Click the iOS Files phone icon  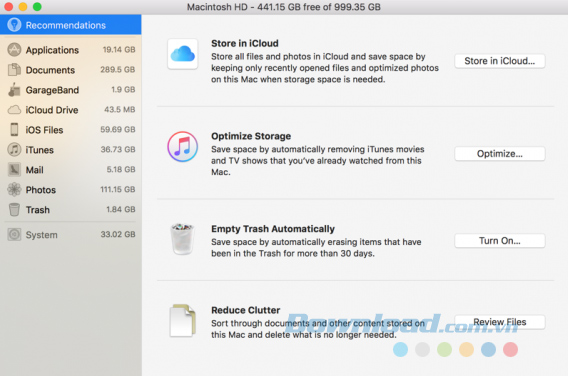point(14,129)
